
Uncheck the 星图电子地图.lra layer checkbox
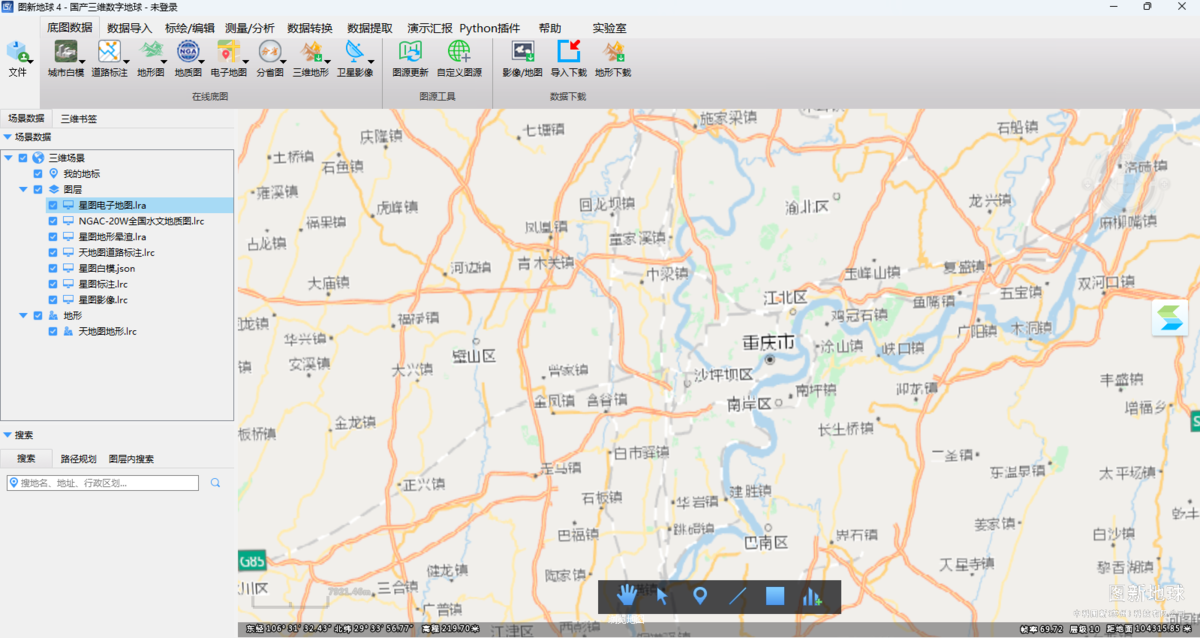pyautogui.click(x=53, y=205)
